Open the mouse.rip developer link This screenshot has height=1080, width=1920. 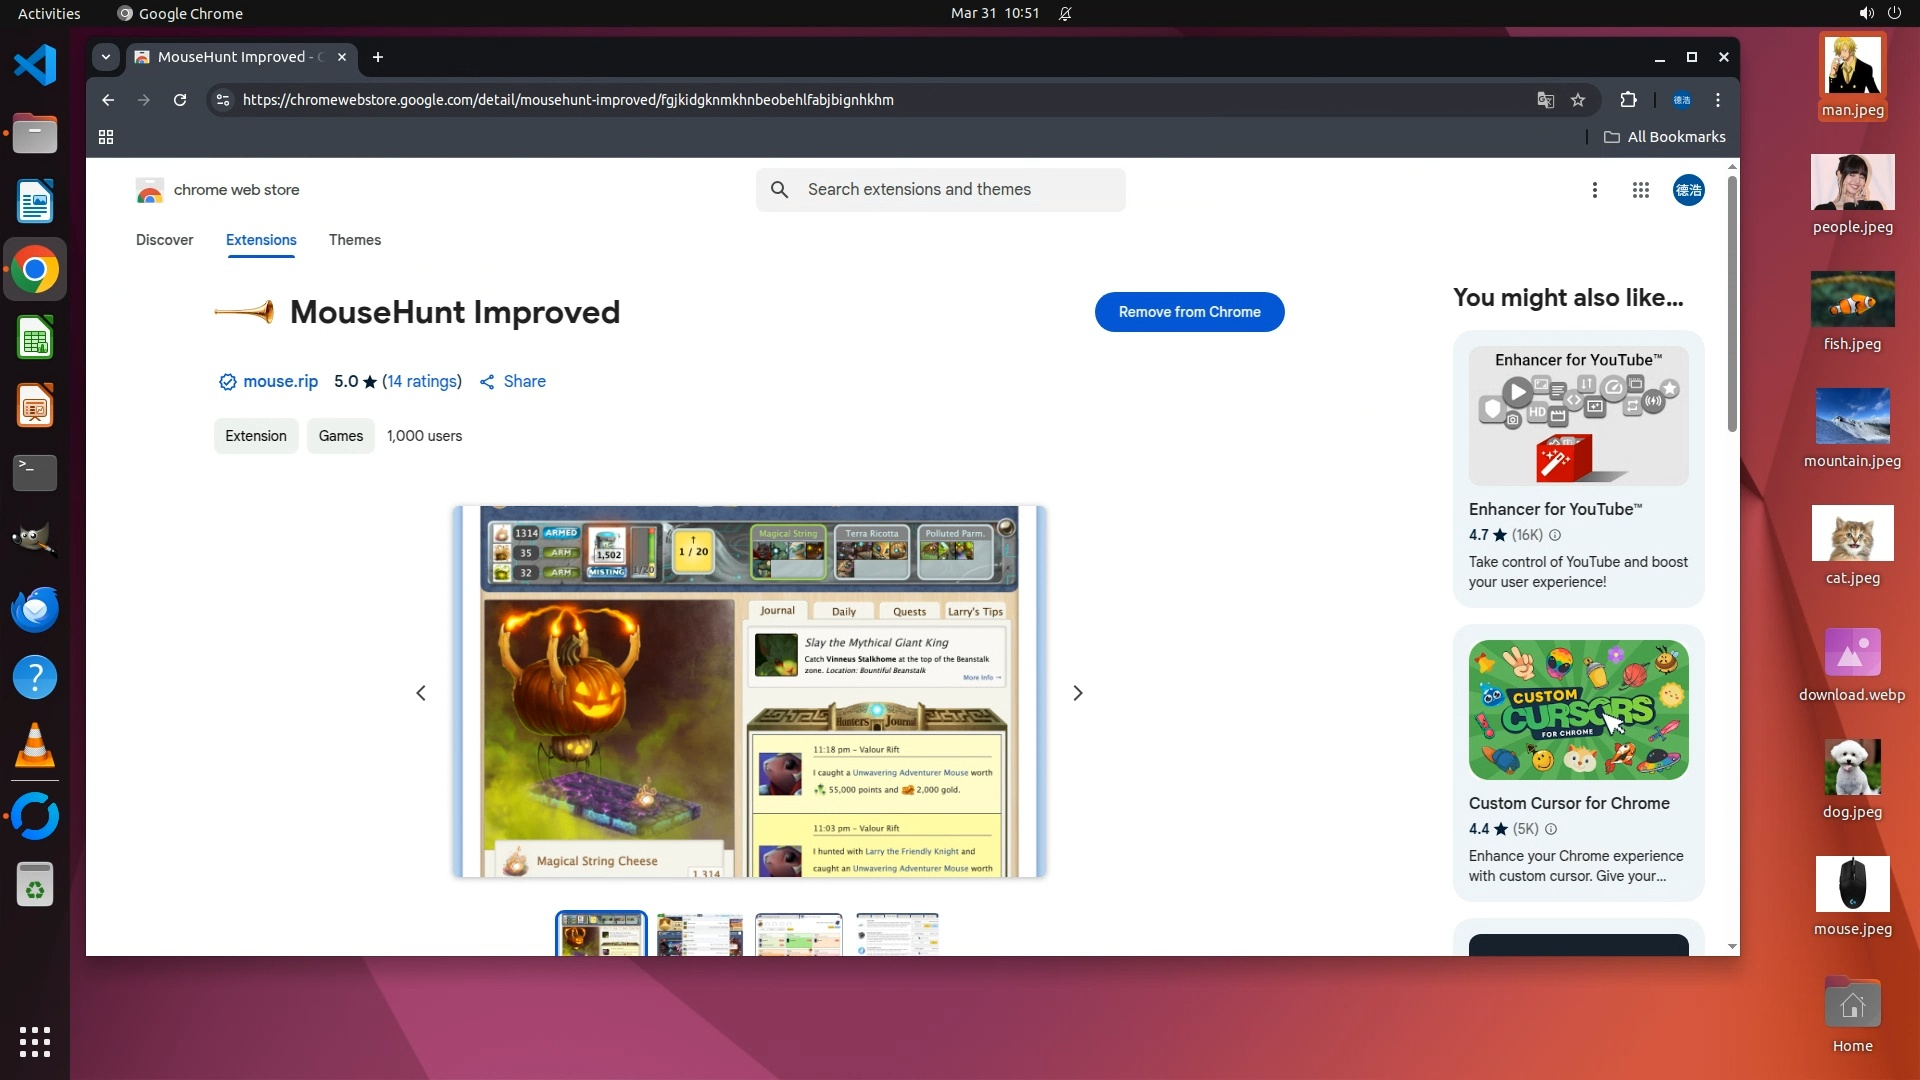[x=280, y=381]
